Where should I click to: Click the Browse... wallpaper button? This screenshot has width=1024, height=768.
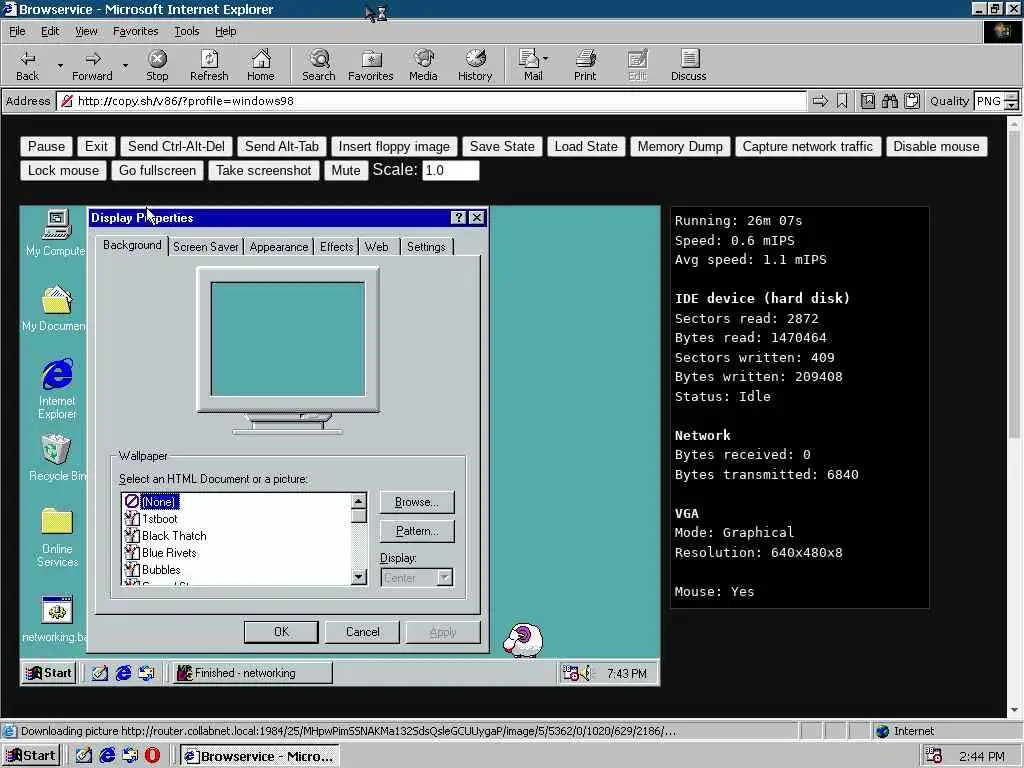pos(417,502)
